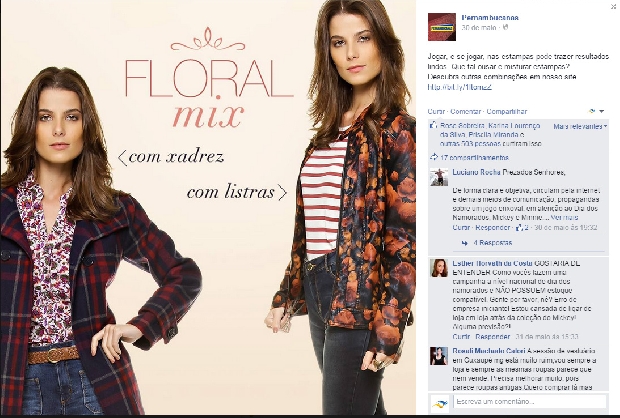620x418 pixels.
Task: Expand Luciano's comment with Ver mais
Action: point(564,218)
